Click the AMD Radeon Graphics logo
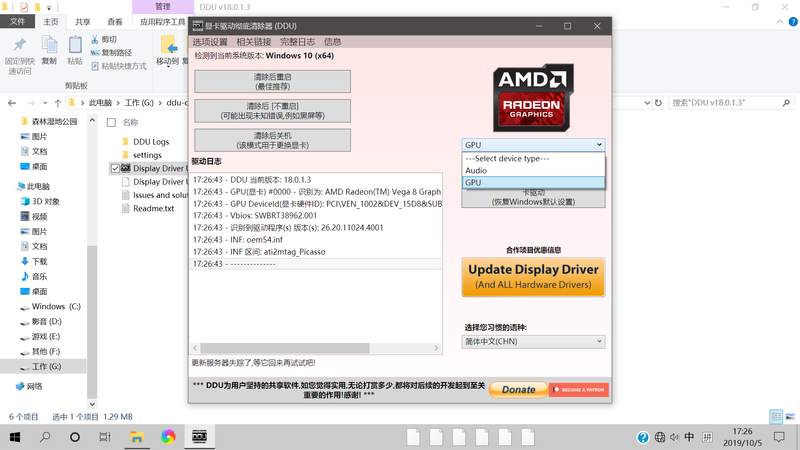Screen dimensions: 800x450 coord(532,97)
